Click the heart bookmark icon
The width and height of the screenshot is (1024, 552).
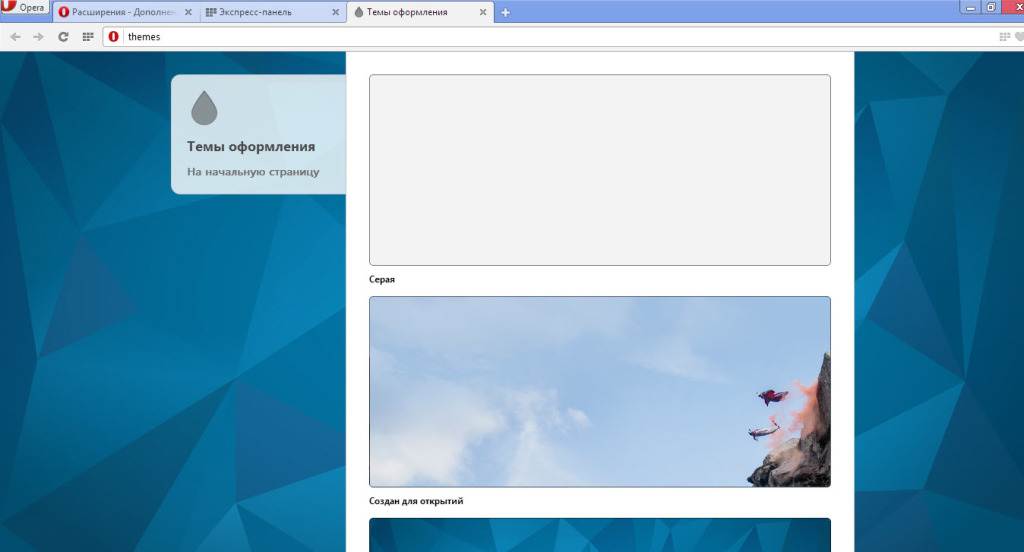tap(1019, 37)
